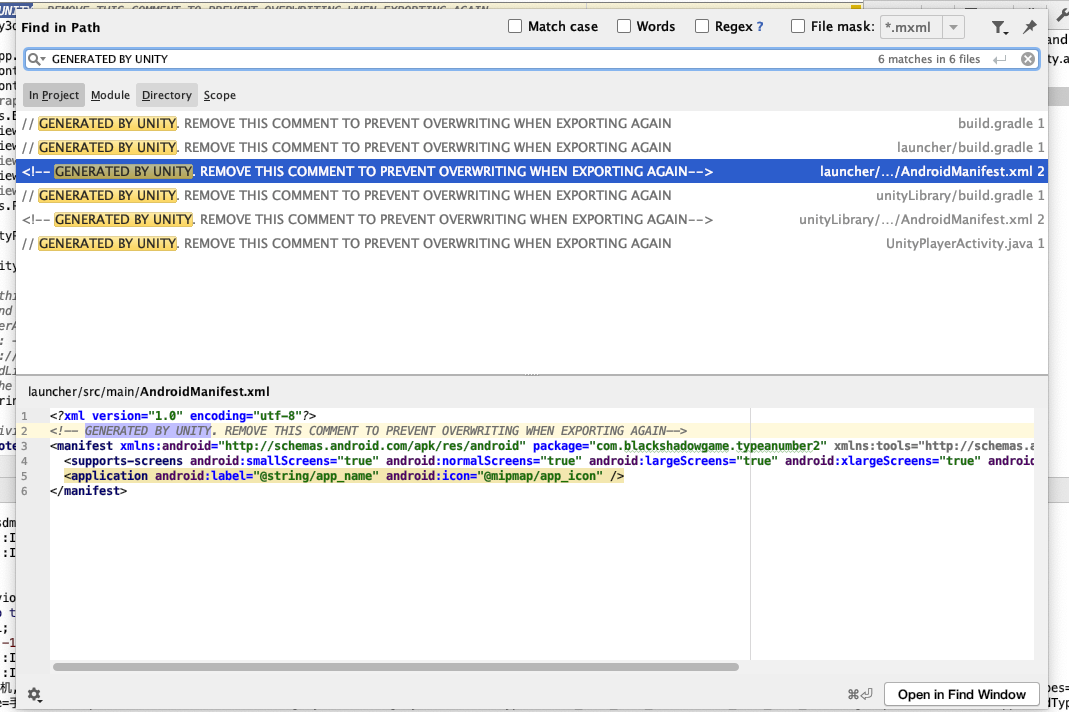Viewport: 1069px width, 712px height.
Task: Pin the Find in Path dialog
Action: [1029, 27]
